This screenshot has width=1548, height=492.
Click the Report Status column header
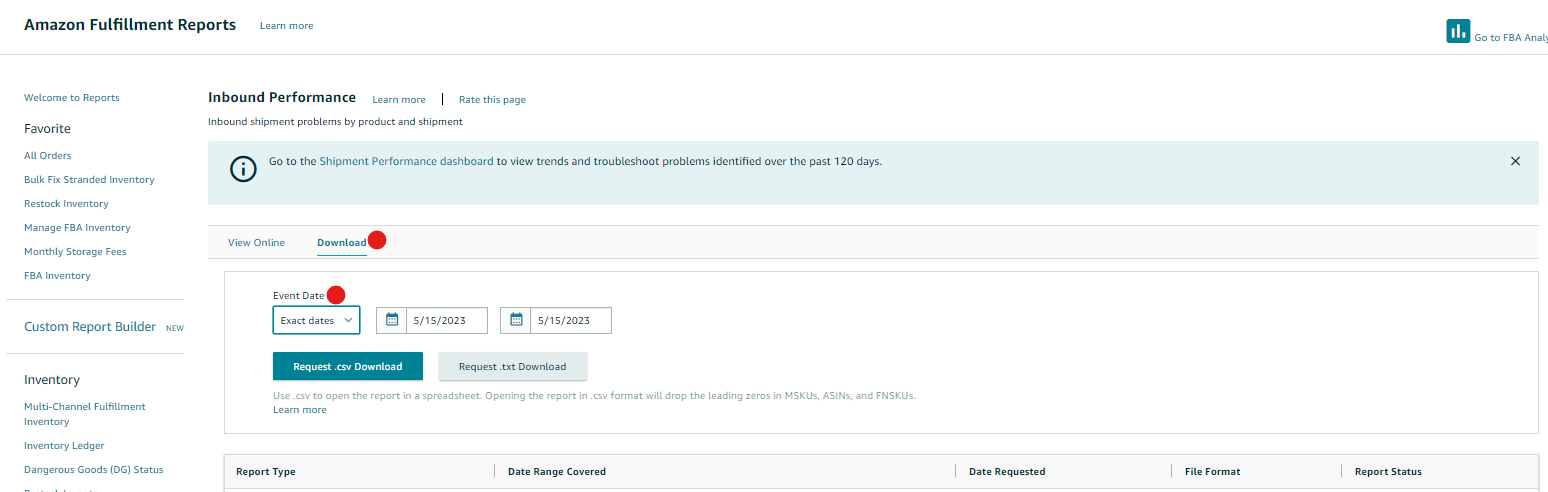tap(1388, 472)
